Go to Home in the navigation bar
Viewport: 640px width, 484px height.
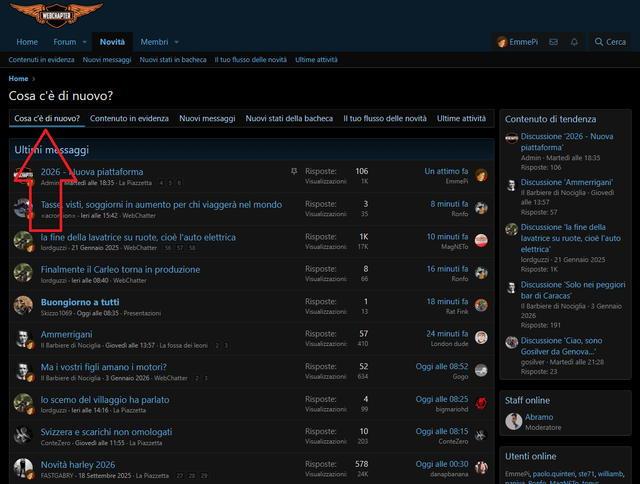click(x=27, y=42)
